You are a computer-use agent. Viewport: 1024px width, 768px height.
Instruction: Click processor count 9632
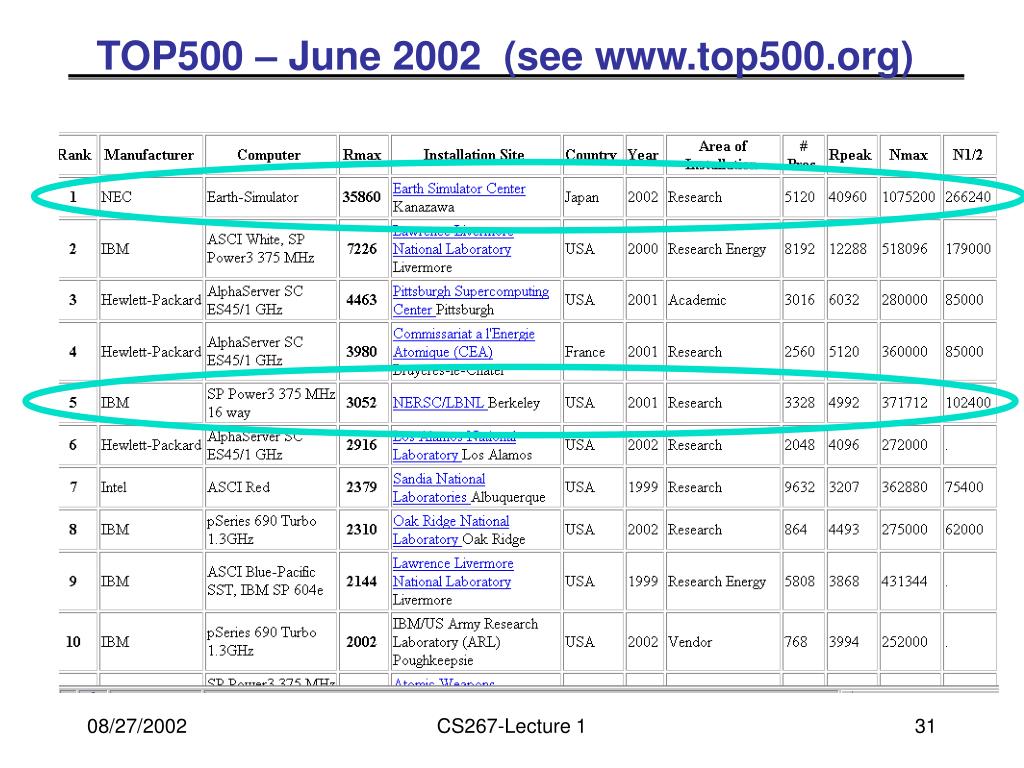coord(800,487)
